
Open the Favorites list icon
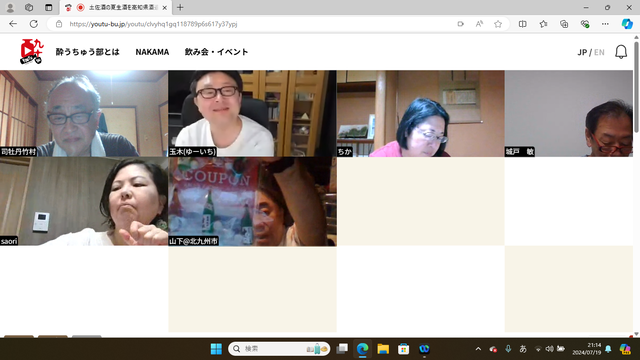(543, 24)
